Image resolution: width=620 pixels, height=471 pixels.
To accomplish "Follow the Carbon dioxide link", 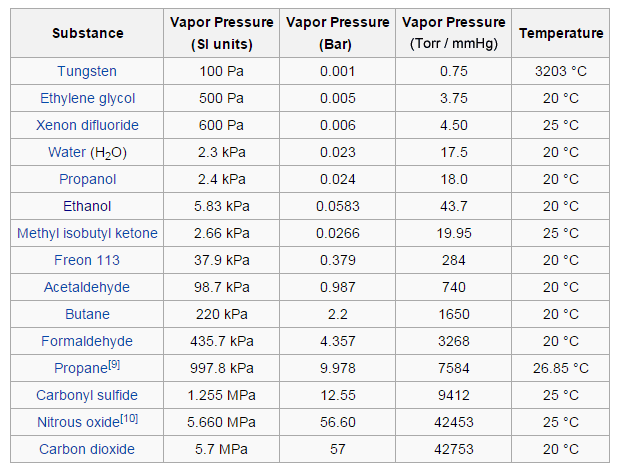I will tap(87, 449).
